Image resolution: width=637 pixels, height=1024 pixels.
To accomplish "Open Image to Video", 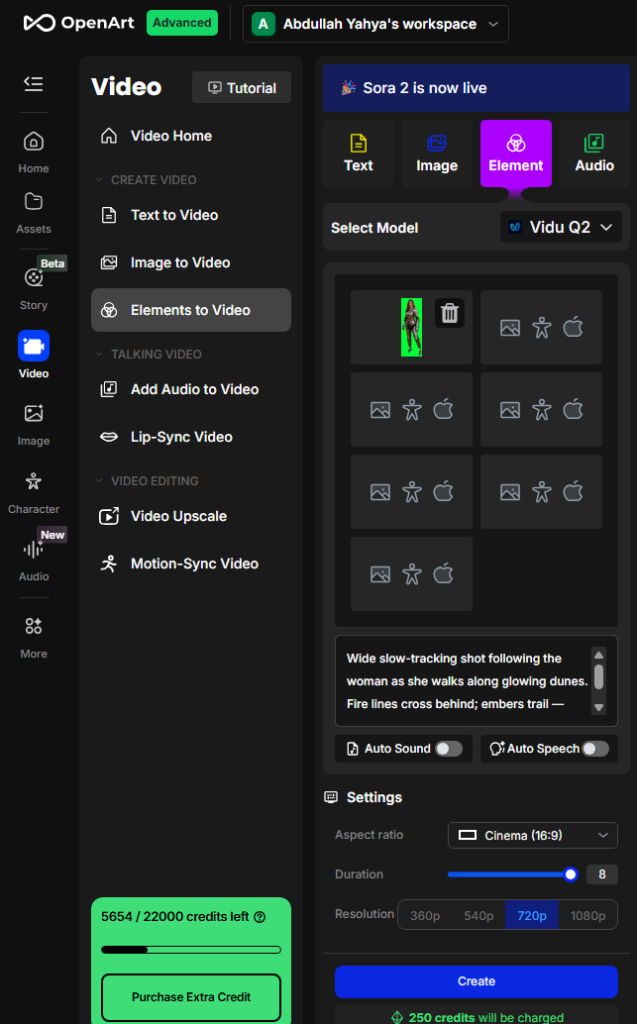I will point(191,263).
